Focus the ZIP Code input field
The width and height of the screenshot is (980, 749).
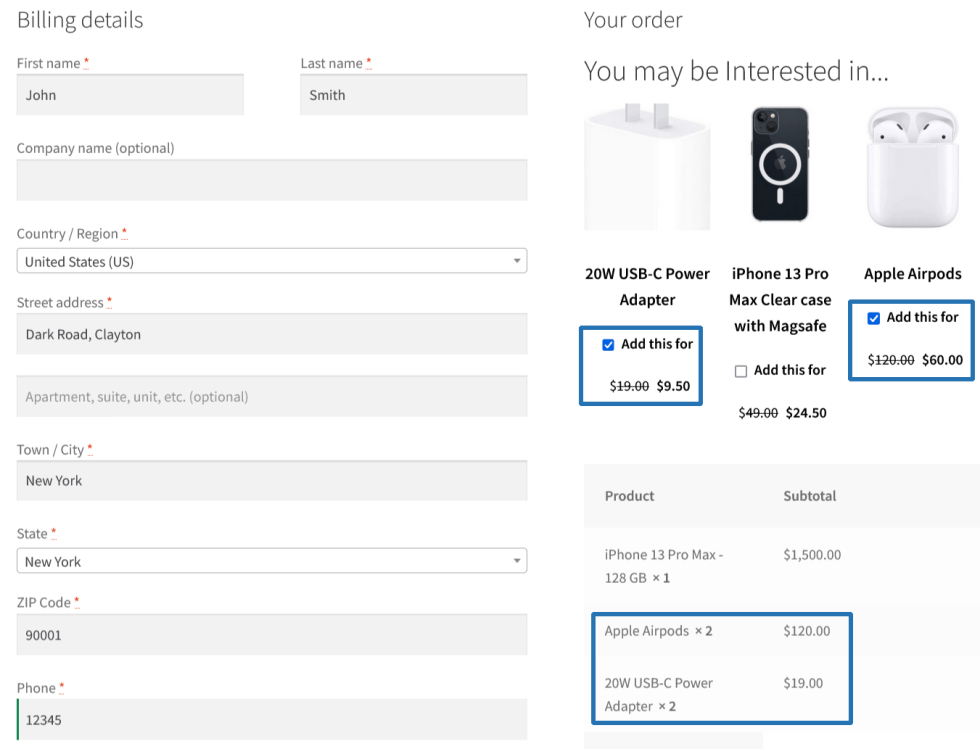pos(271,634)
